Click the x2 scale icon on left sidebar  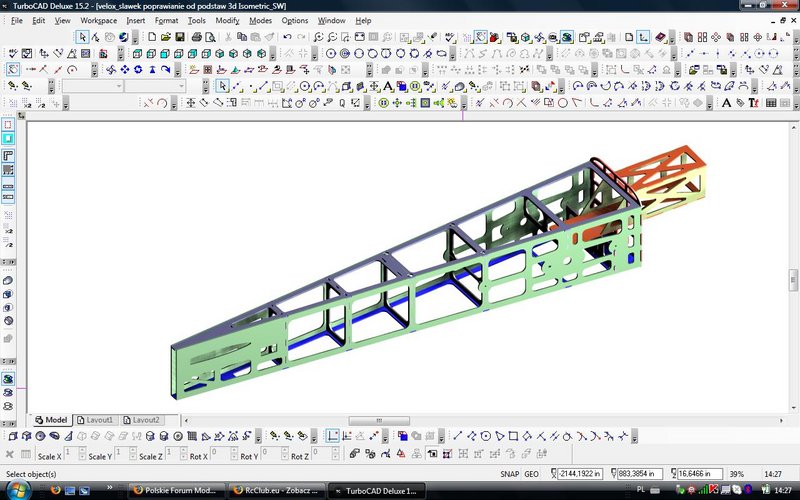pos(8,231)
